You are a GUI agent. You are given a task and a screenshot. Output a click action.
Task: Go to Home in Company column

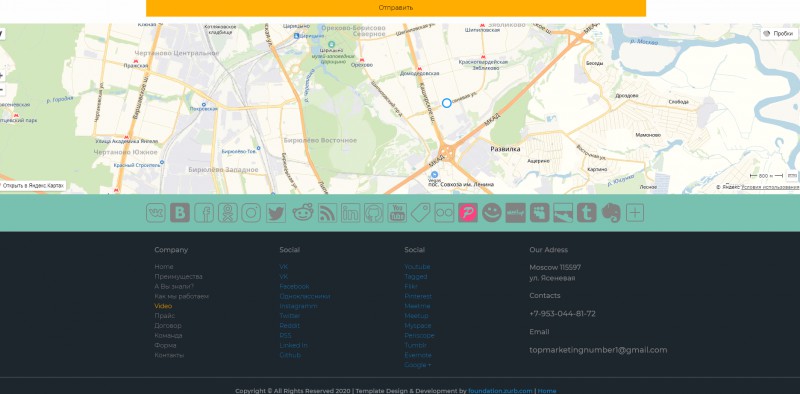point(164,267)
